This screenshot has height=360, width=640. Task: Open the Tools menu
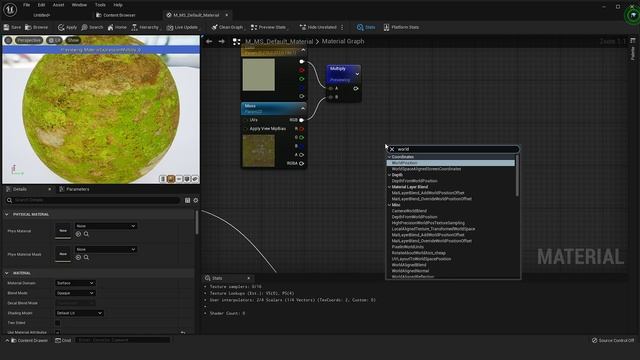click(100, 5)
